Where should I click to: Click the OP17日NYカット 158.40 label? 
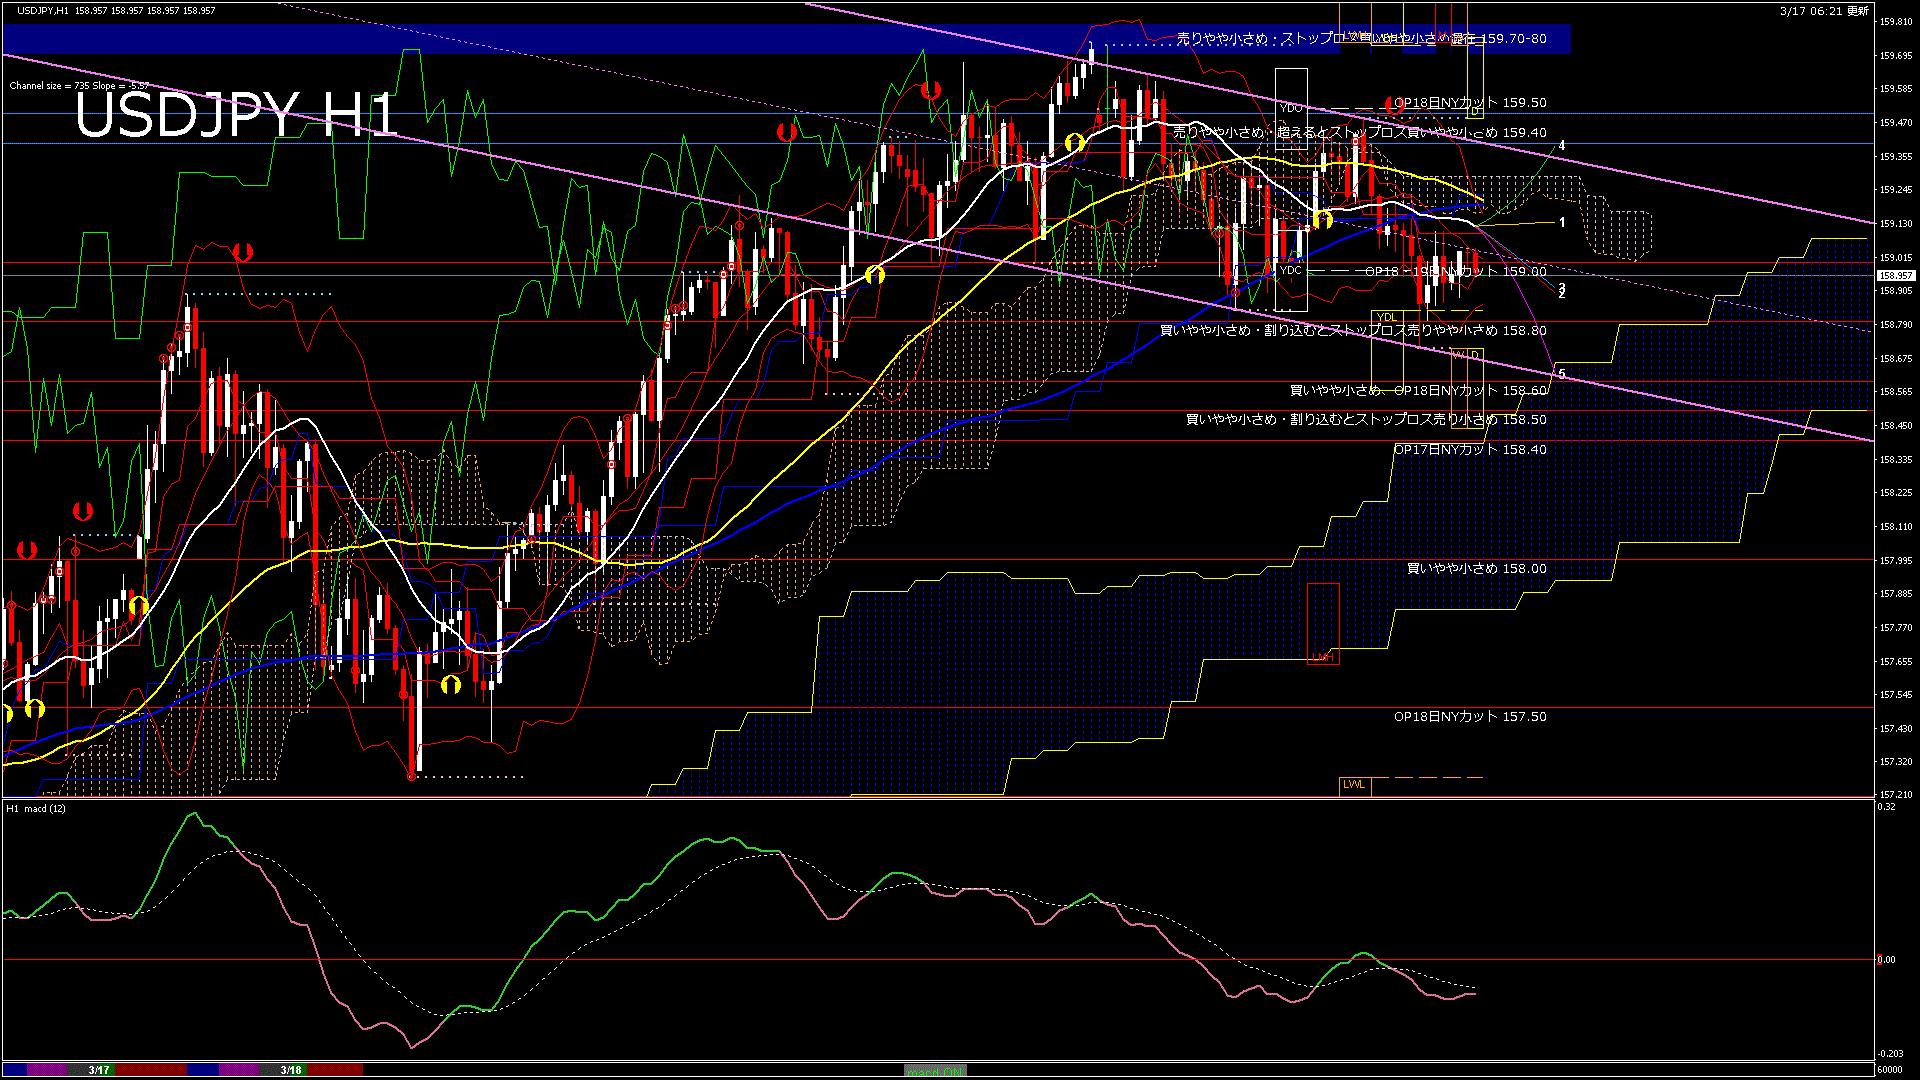[x=1470, y=450]
